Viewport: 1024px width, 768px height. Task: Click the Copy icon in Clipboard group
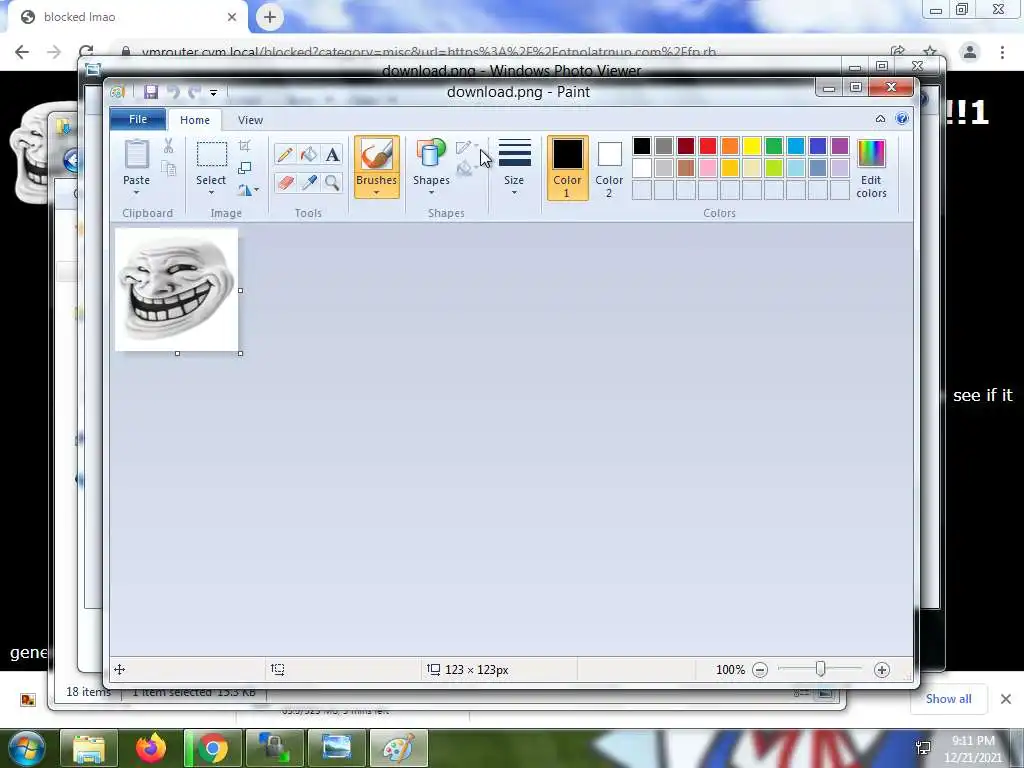(x=168, y=168)
